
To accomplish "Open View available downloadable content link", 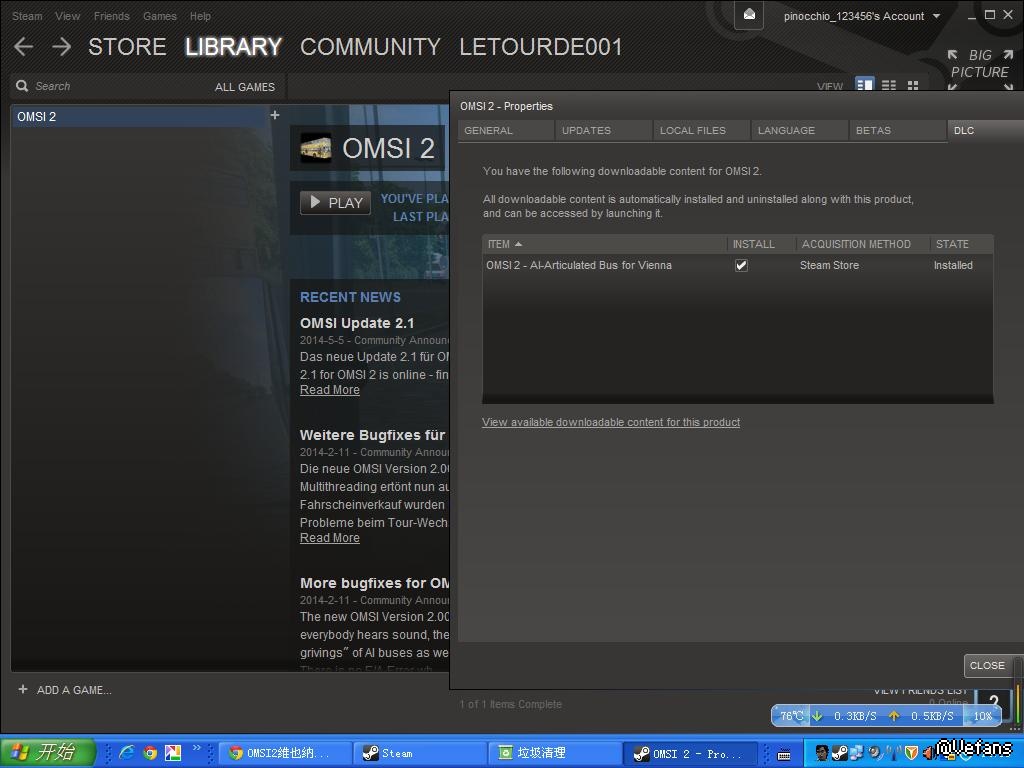I will pos(611,423).
